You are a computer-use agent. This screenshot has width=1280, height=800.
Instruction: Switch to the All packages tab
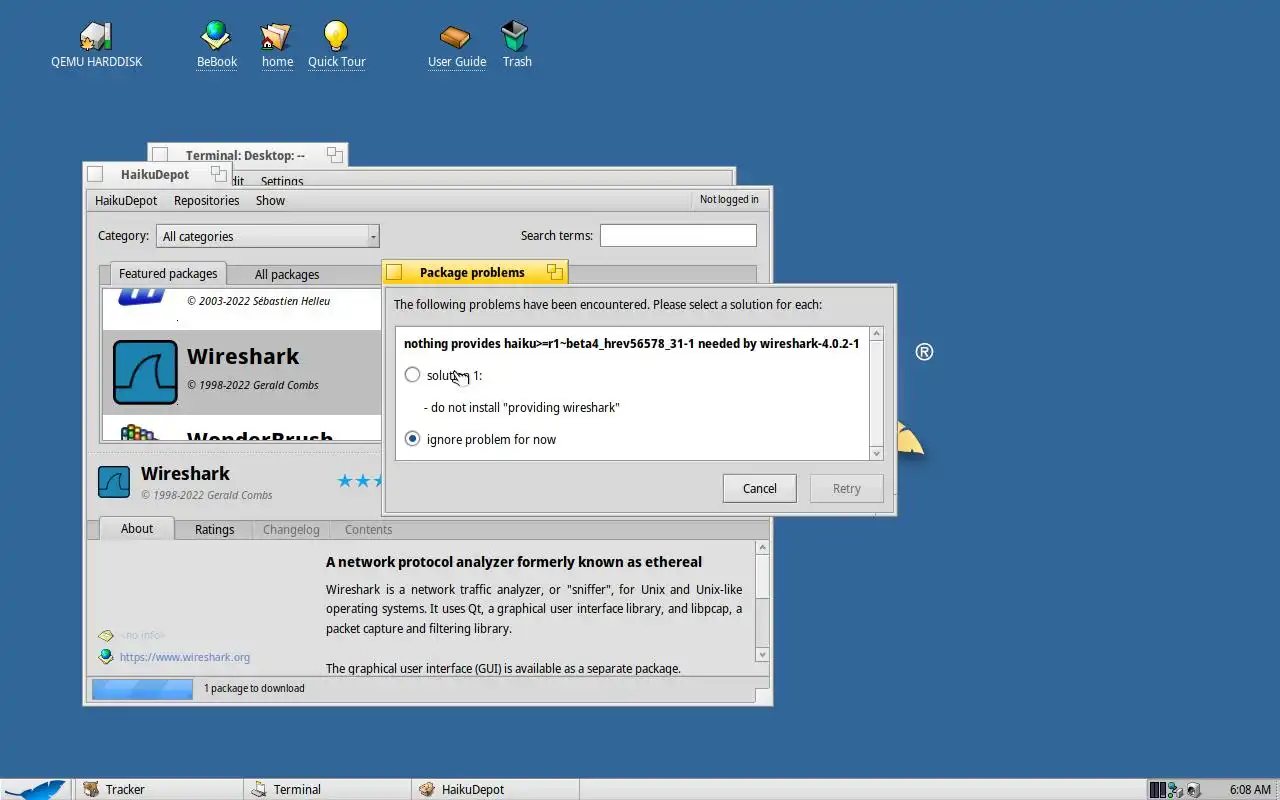click(x=287, y=274)
